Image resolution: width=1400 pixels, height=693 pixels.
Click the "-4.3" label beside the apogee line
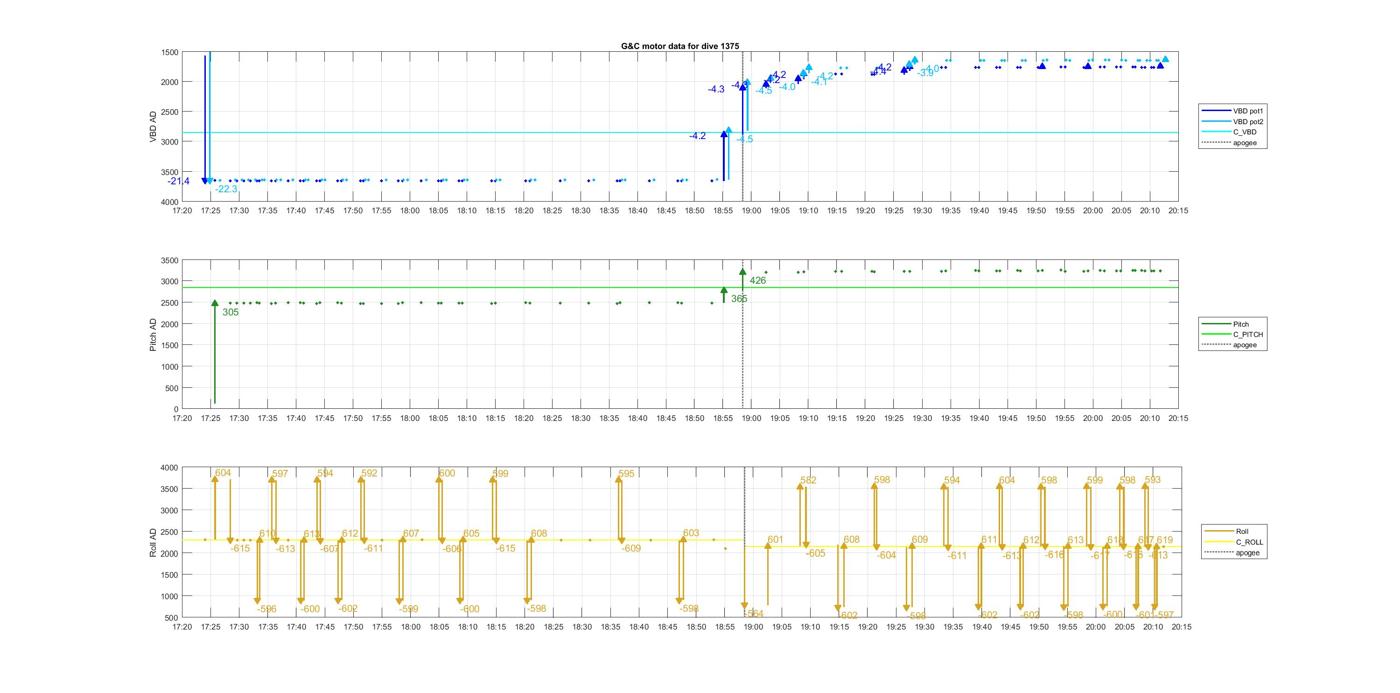716,90
